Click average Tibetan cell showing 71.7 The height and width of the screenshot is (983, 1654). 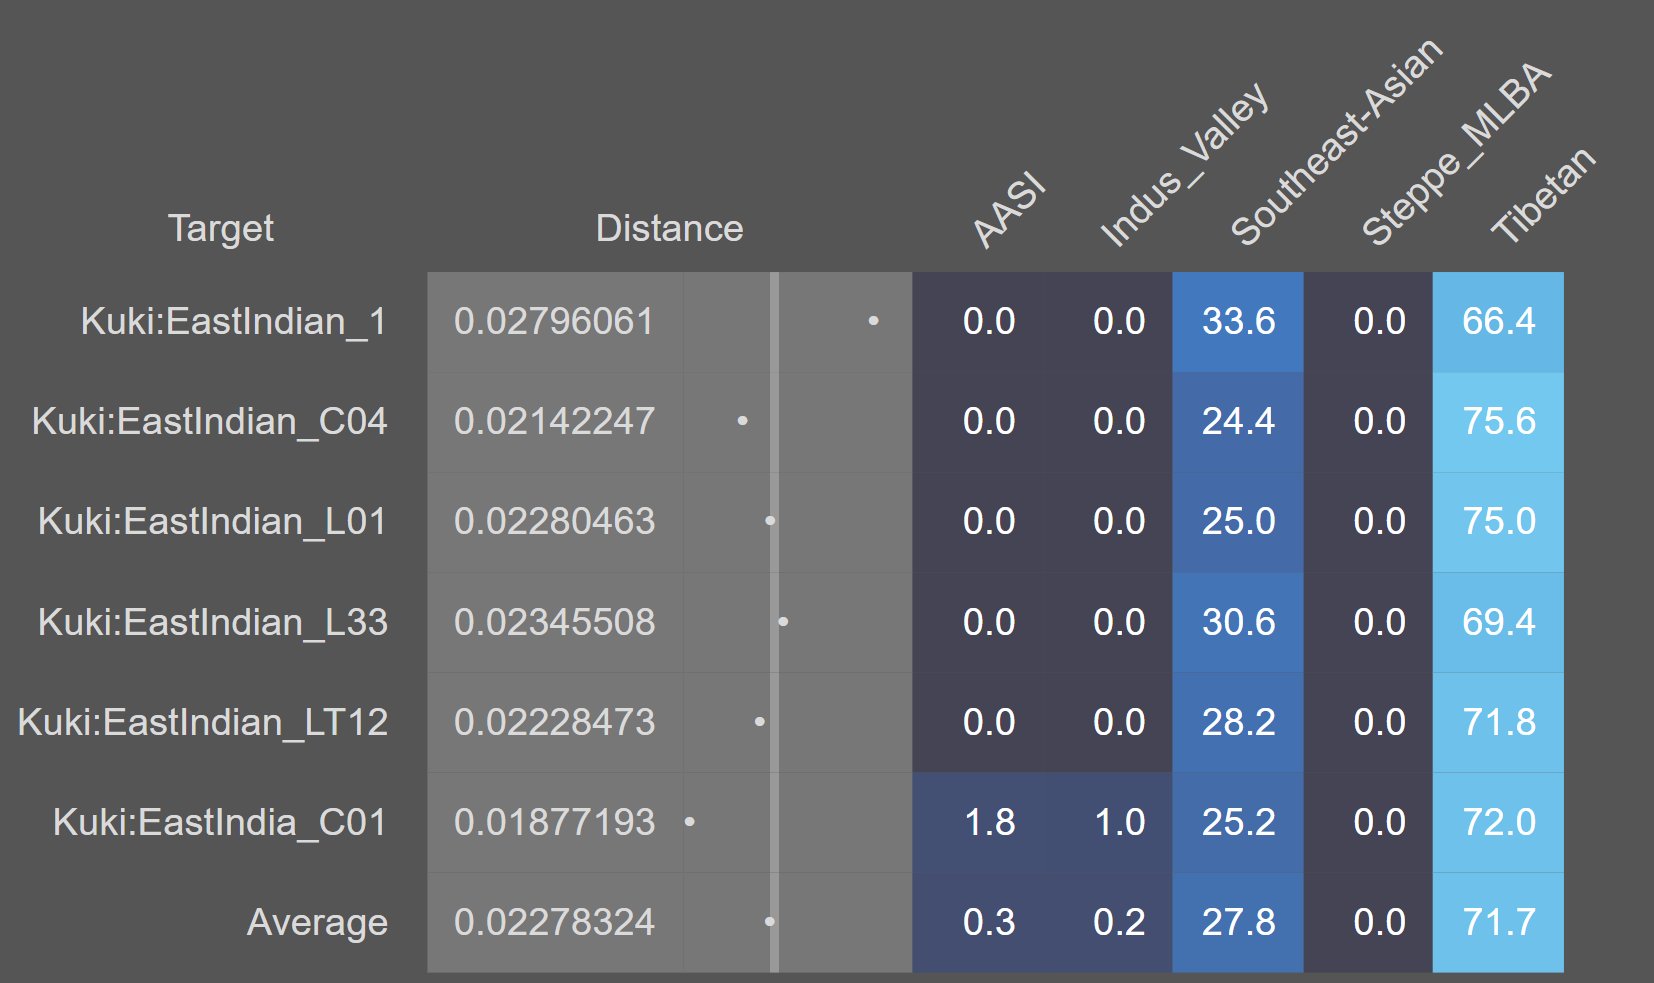pos(1498,922)
